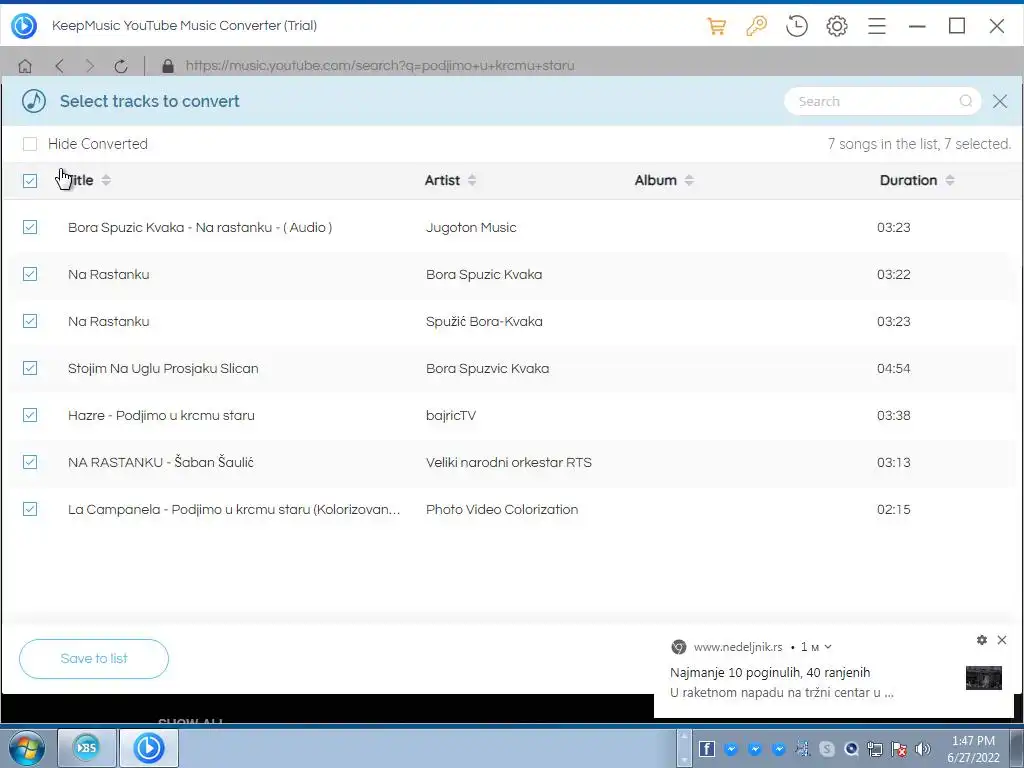Go to the browser home icon
The image size is (1024, 768).
click(25, 66)
